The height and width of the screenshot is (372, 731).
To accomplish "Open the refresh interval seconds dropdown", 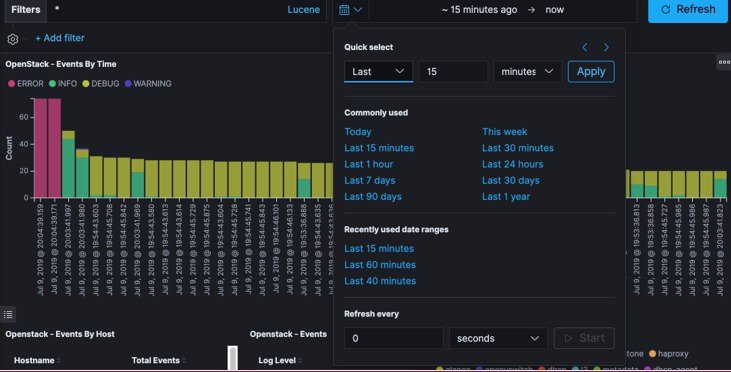I will pos(498,338).
